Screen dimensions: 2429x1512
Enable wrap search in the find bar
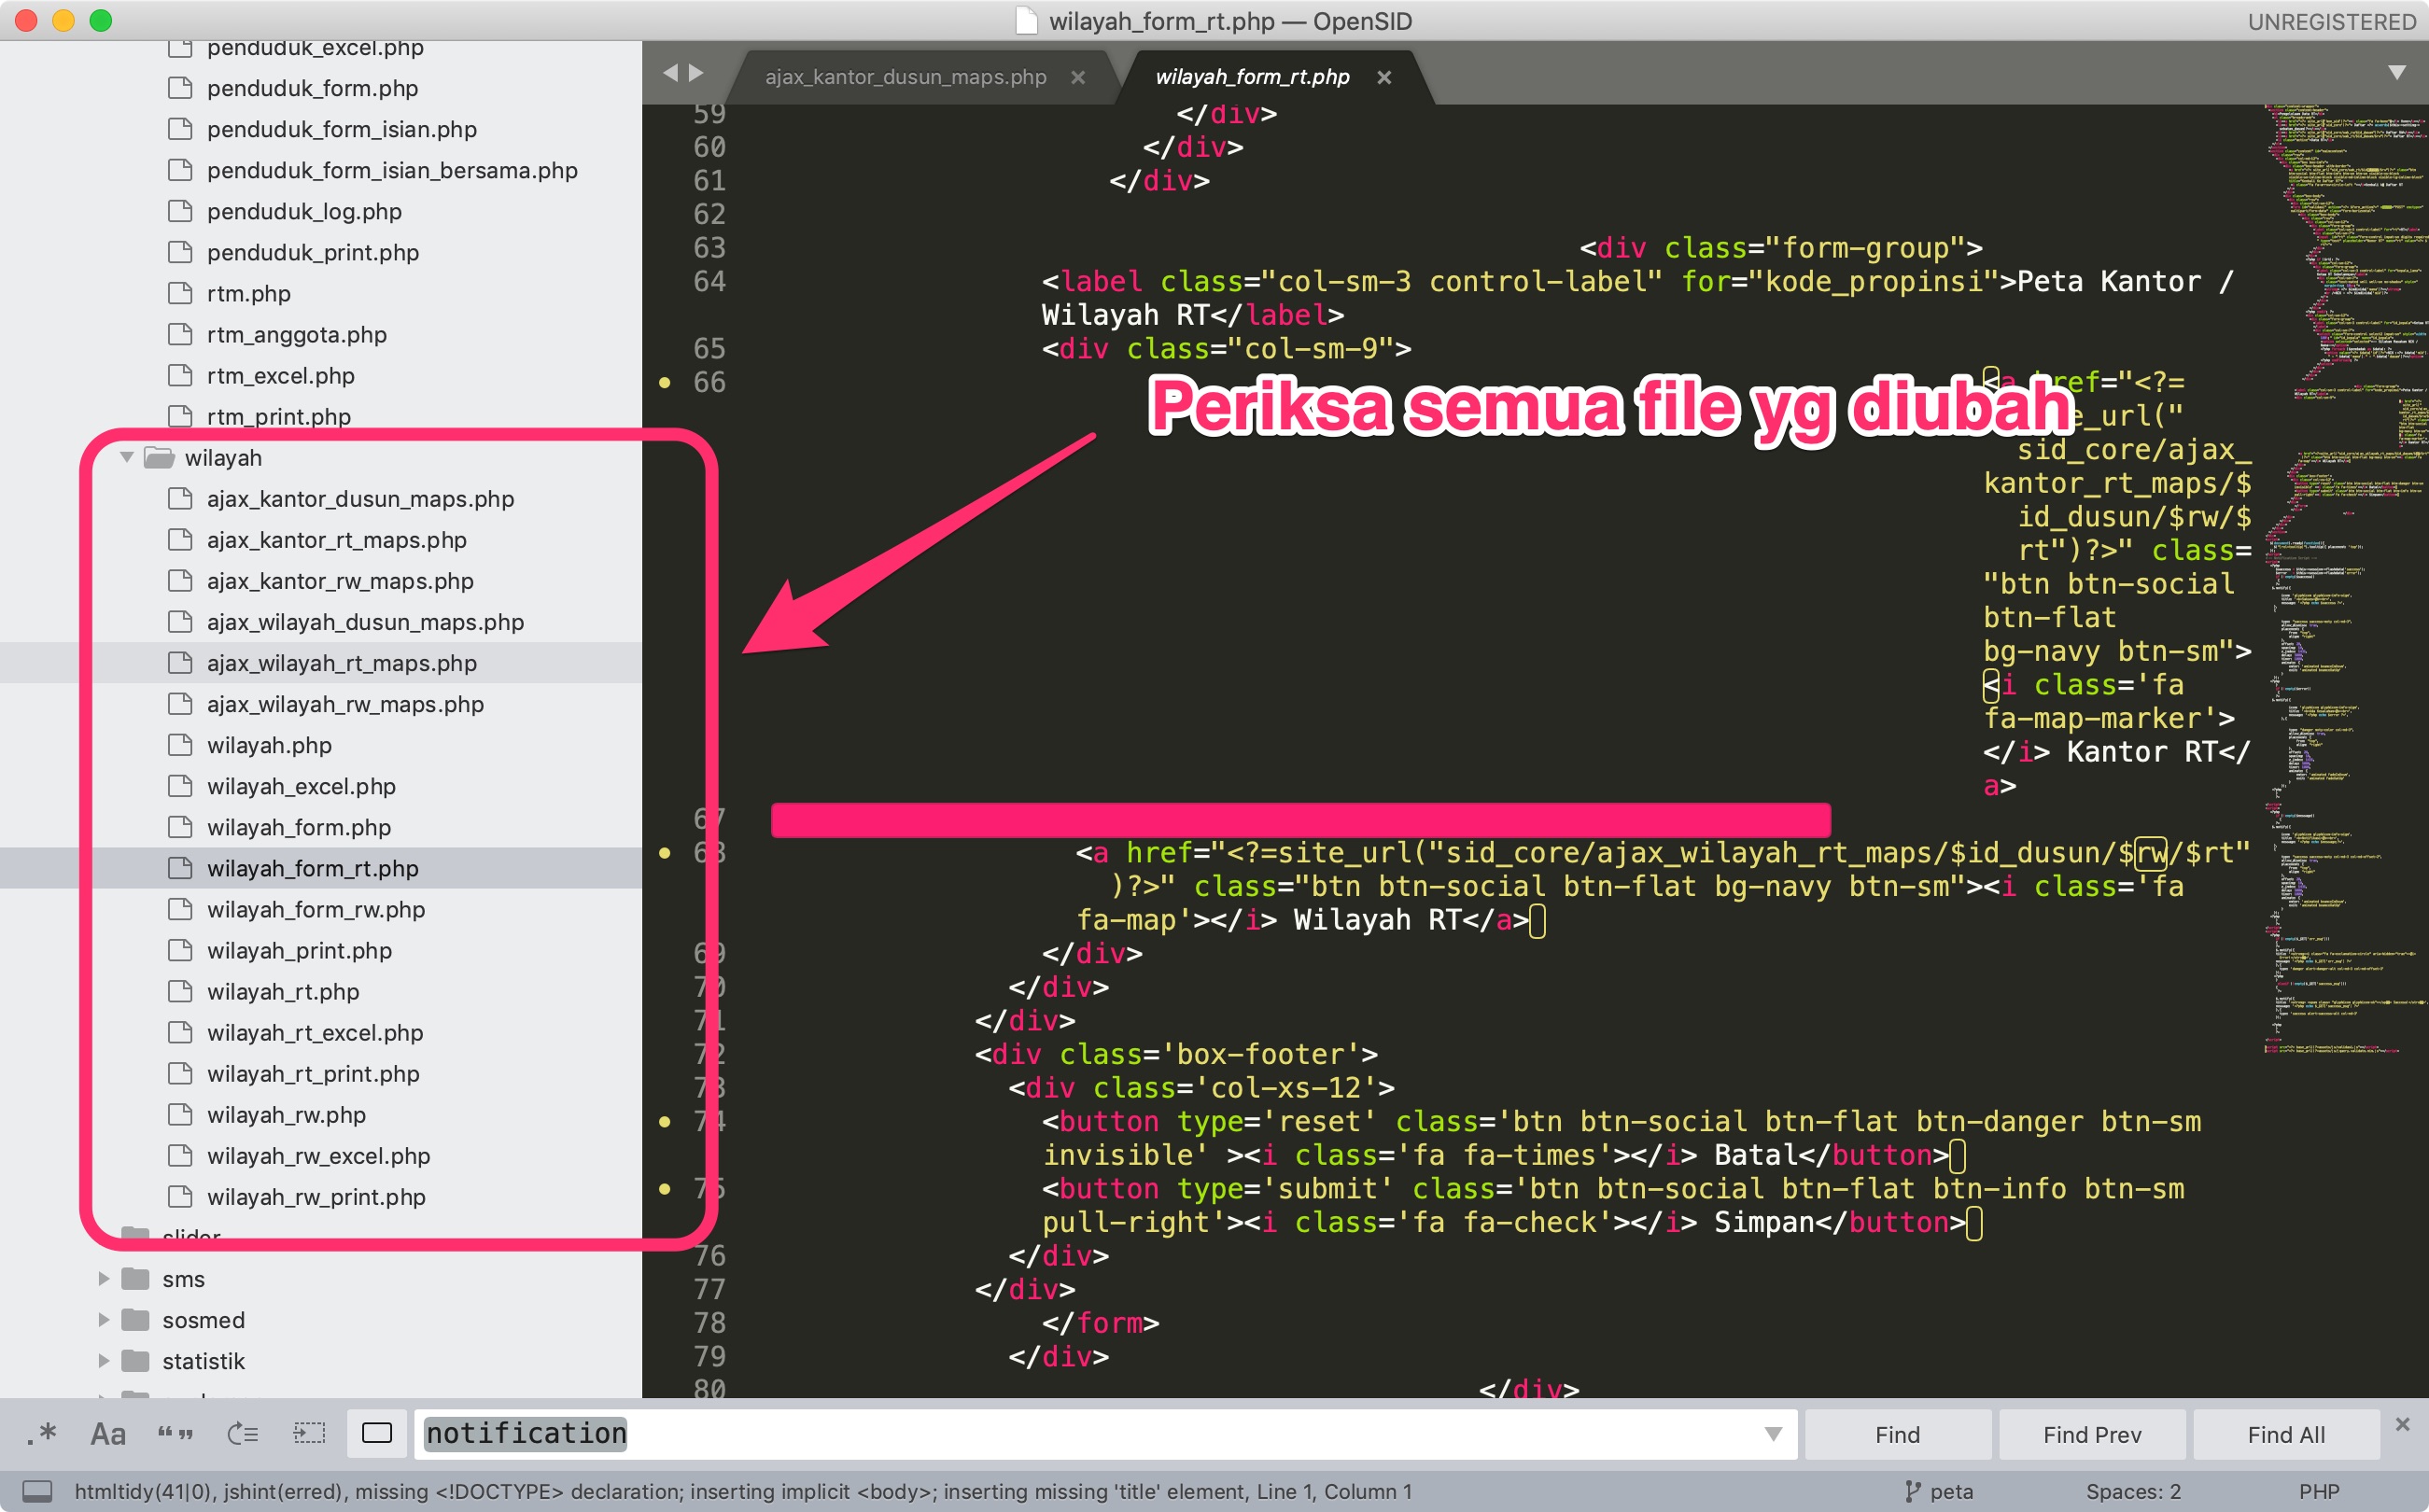click(x=241, y=1432)
